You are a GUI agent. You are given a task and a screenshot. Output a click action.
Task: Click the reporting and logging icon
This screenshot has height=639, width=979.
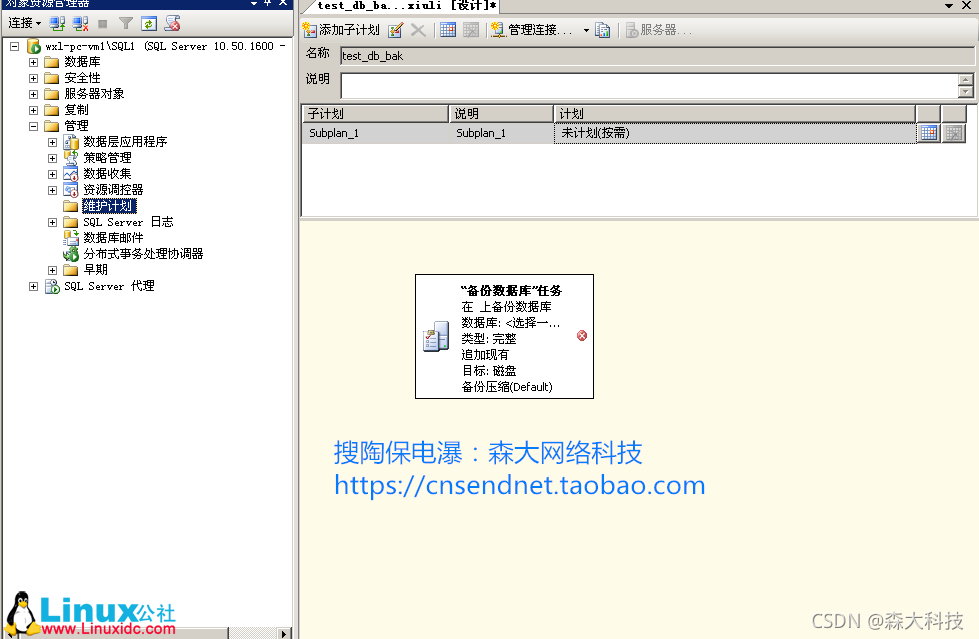pos(603,30)
